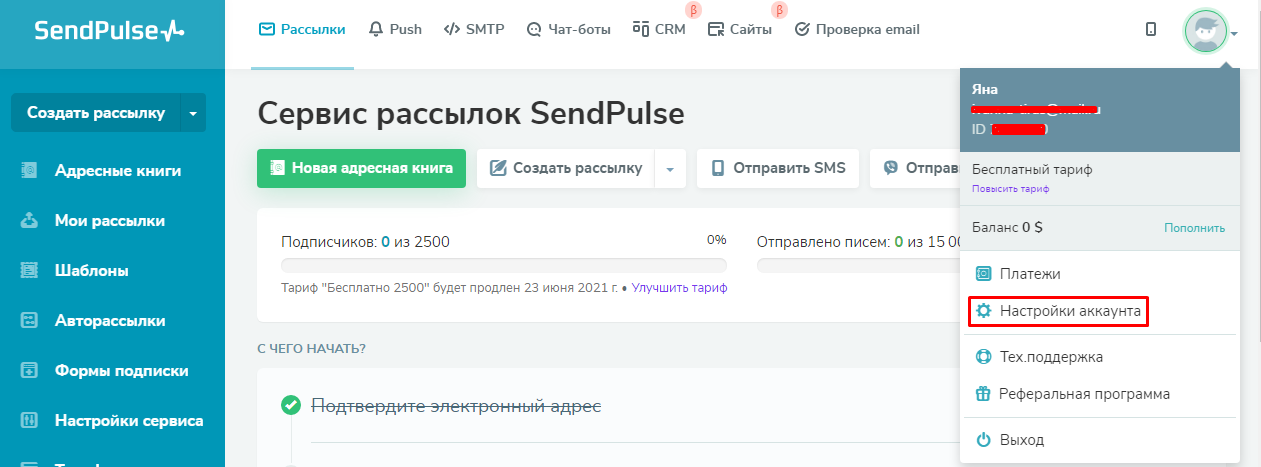Click the mobile phone icon in header
Image resolution: width=1261 pixels, height=467 pixels.
point(1150,30)
